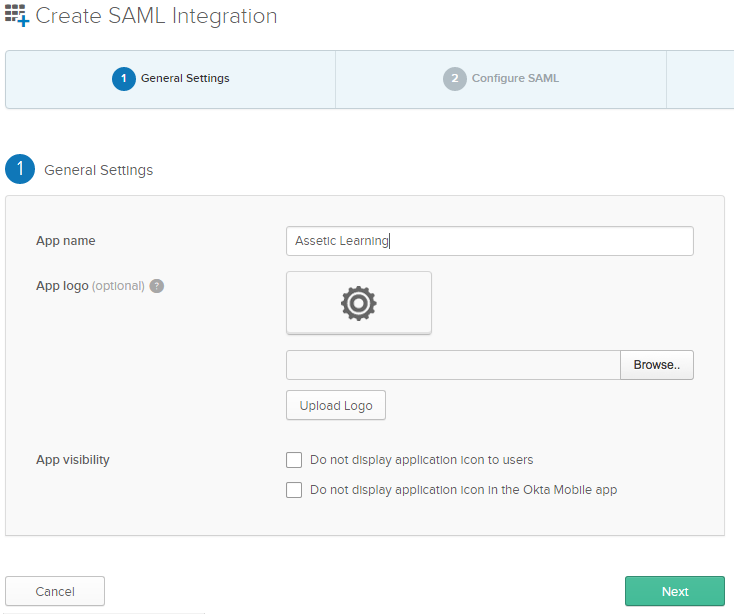Enable Do not display application icon to users
Image resolution: width=734 pixels, height=614 pixels.
294,460
